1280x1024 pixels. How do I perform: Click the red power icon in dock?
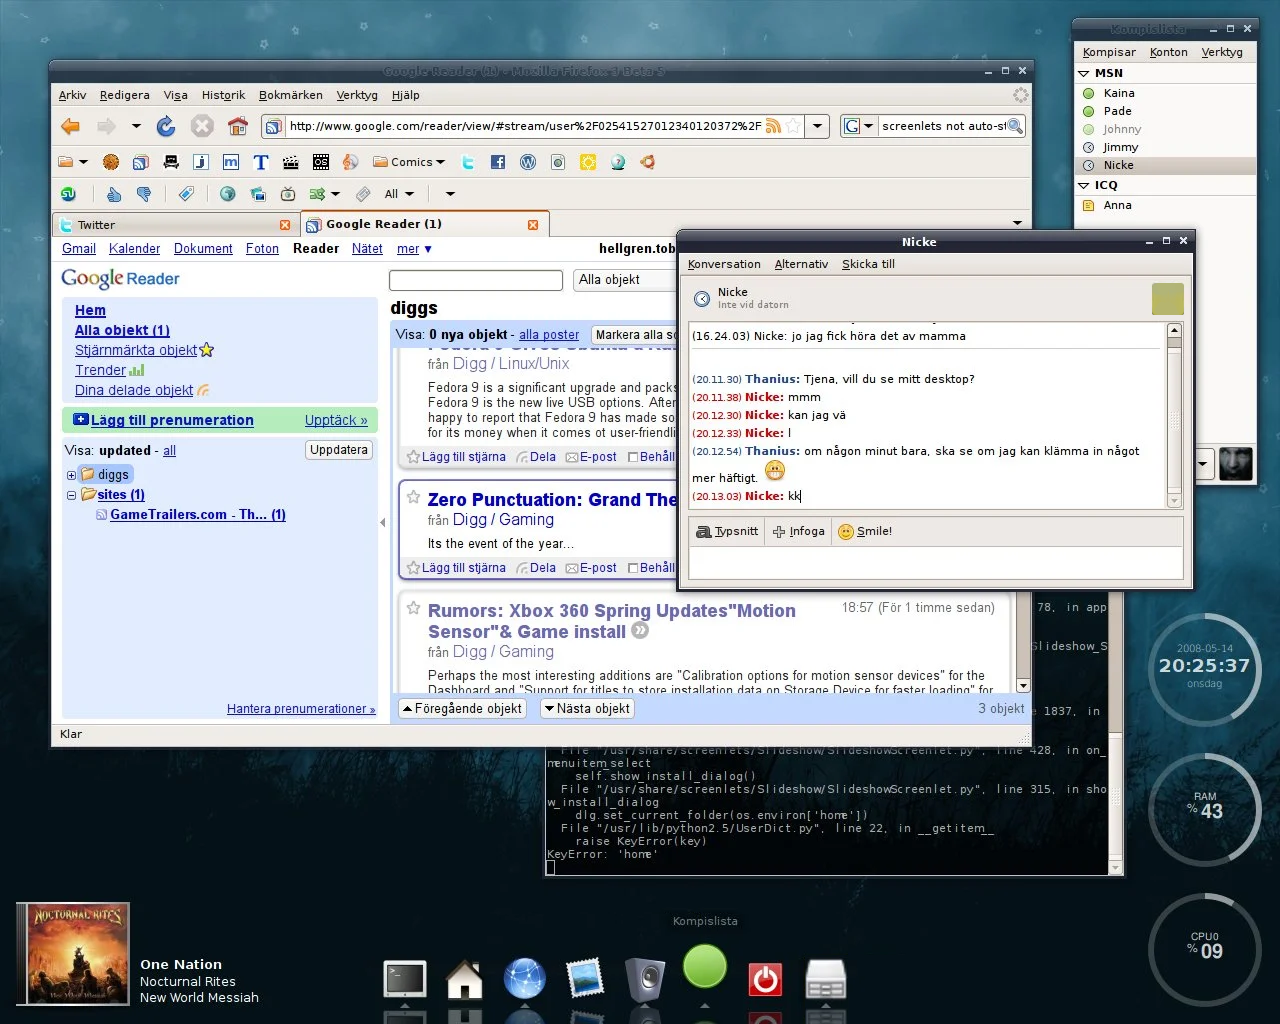click(x=765, y=979)
